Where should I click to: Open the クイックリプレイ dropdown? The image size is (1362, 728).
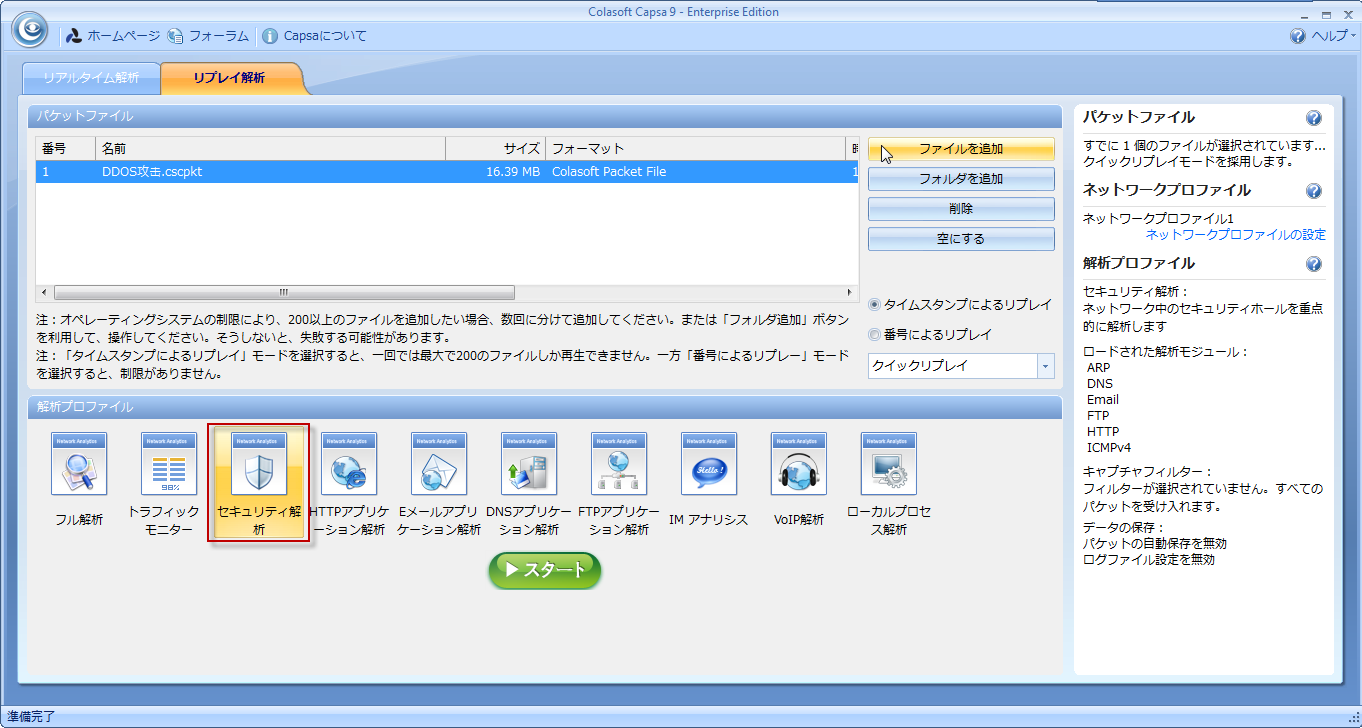tap(1046, 366)
